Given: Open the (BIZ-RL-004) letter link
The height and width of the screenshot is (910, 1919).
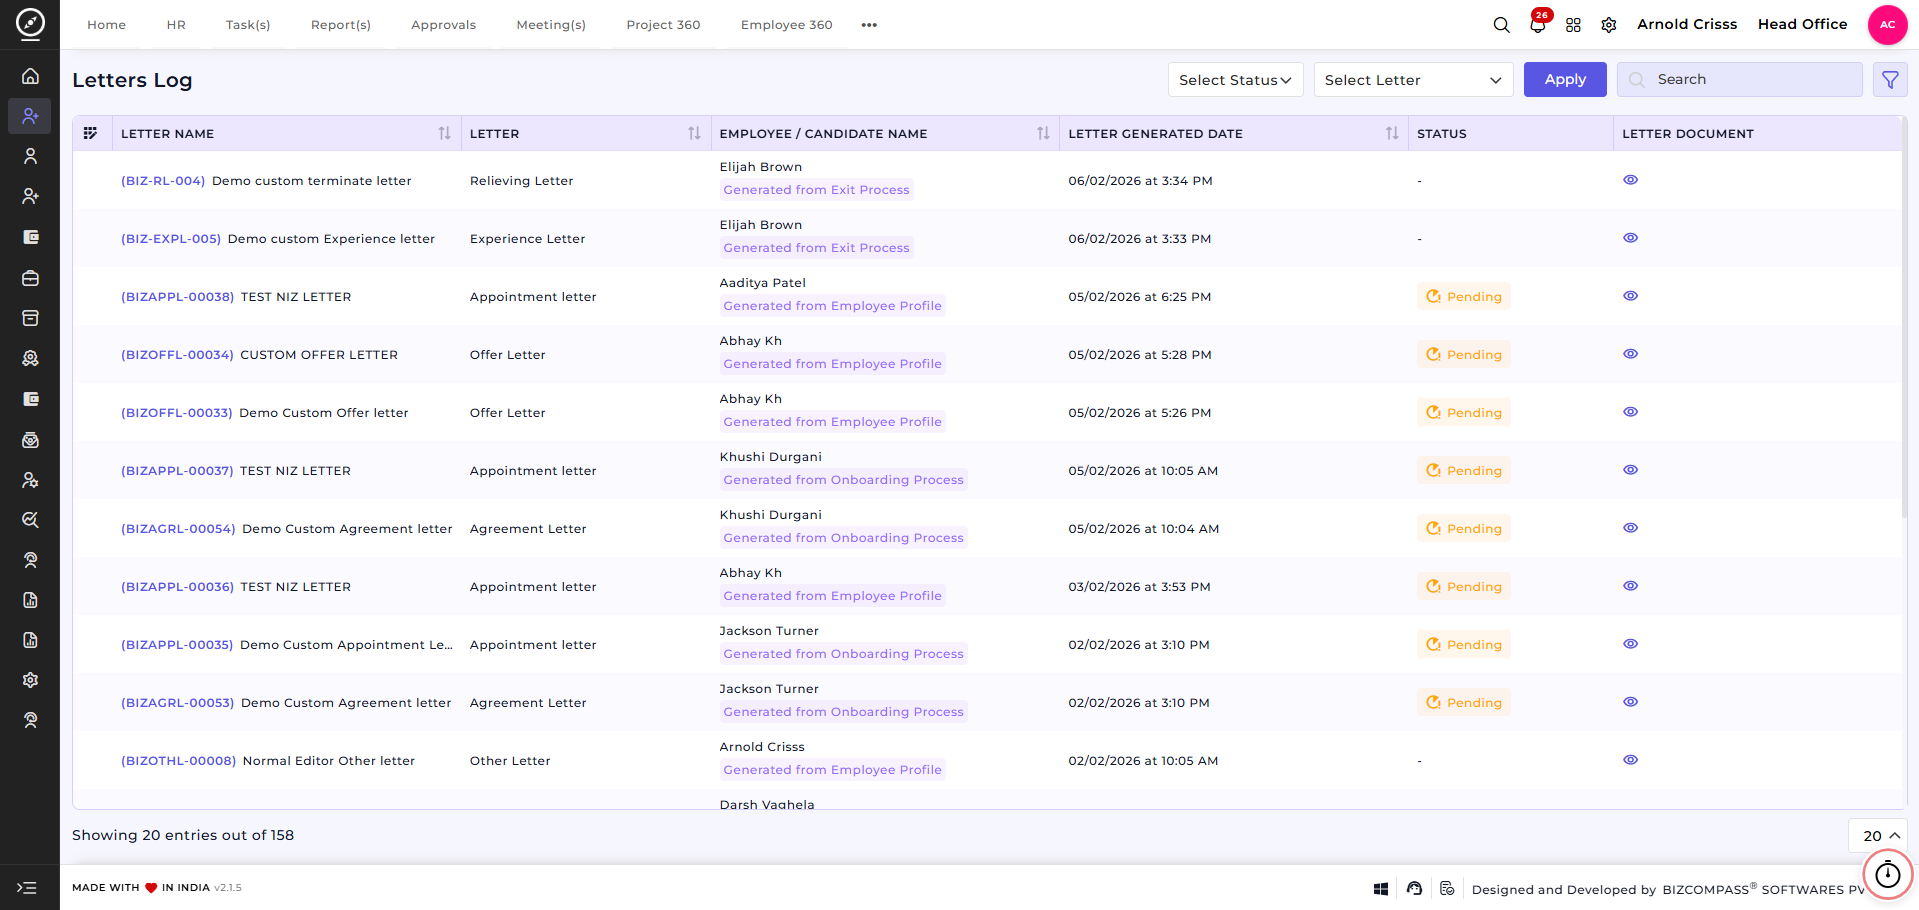Looking at the screenshot, I should point(163,181).
